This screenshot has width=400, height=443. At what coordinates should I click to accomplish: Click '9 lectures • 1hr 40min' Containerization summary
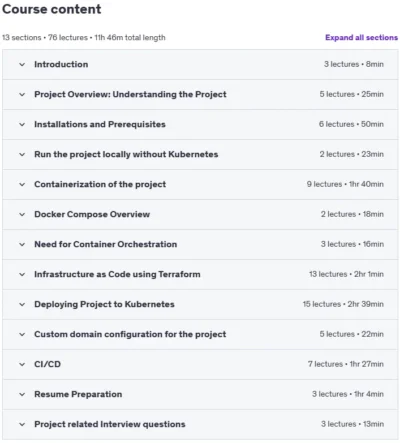tap(345, 184)
